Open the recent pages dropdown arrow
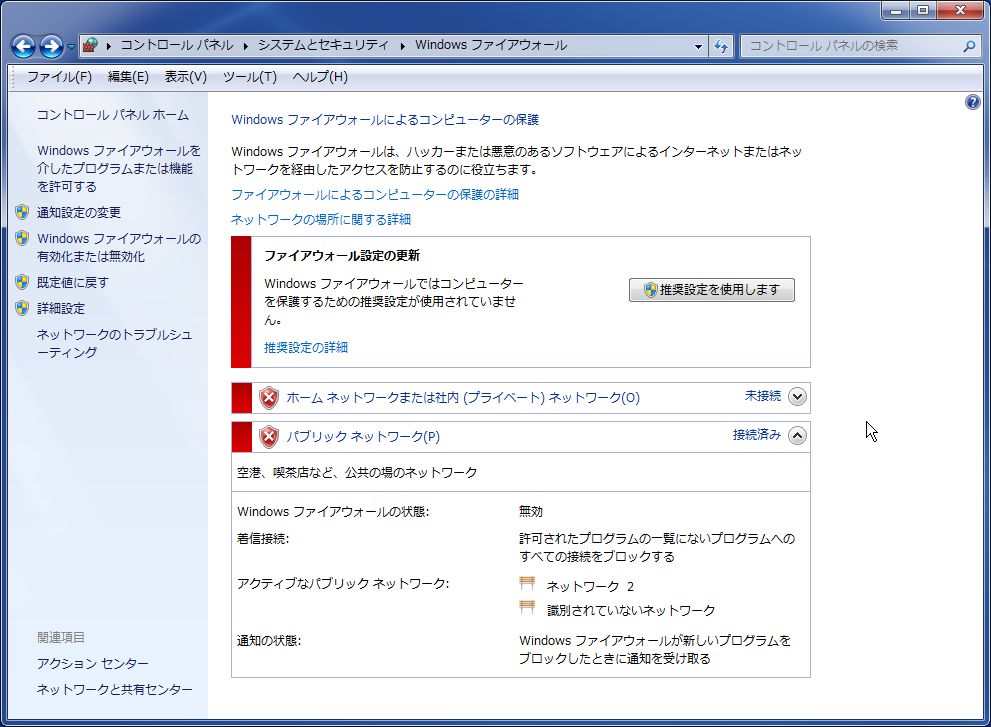Viewport: 991px width, 727px height. pos(71,46)
